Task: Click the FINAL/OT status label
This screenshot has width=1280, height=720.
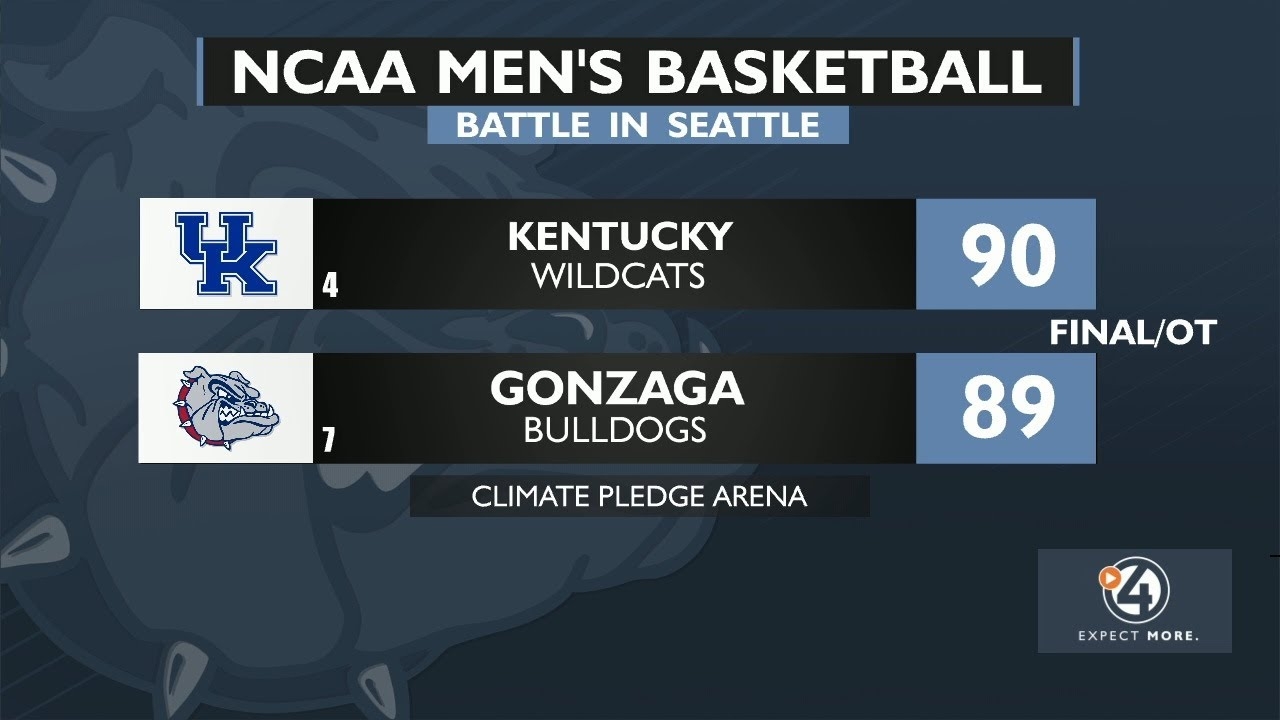Action: click(1132, 333)
